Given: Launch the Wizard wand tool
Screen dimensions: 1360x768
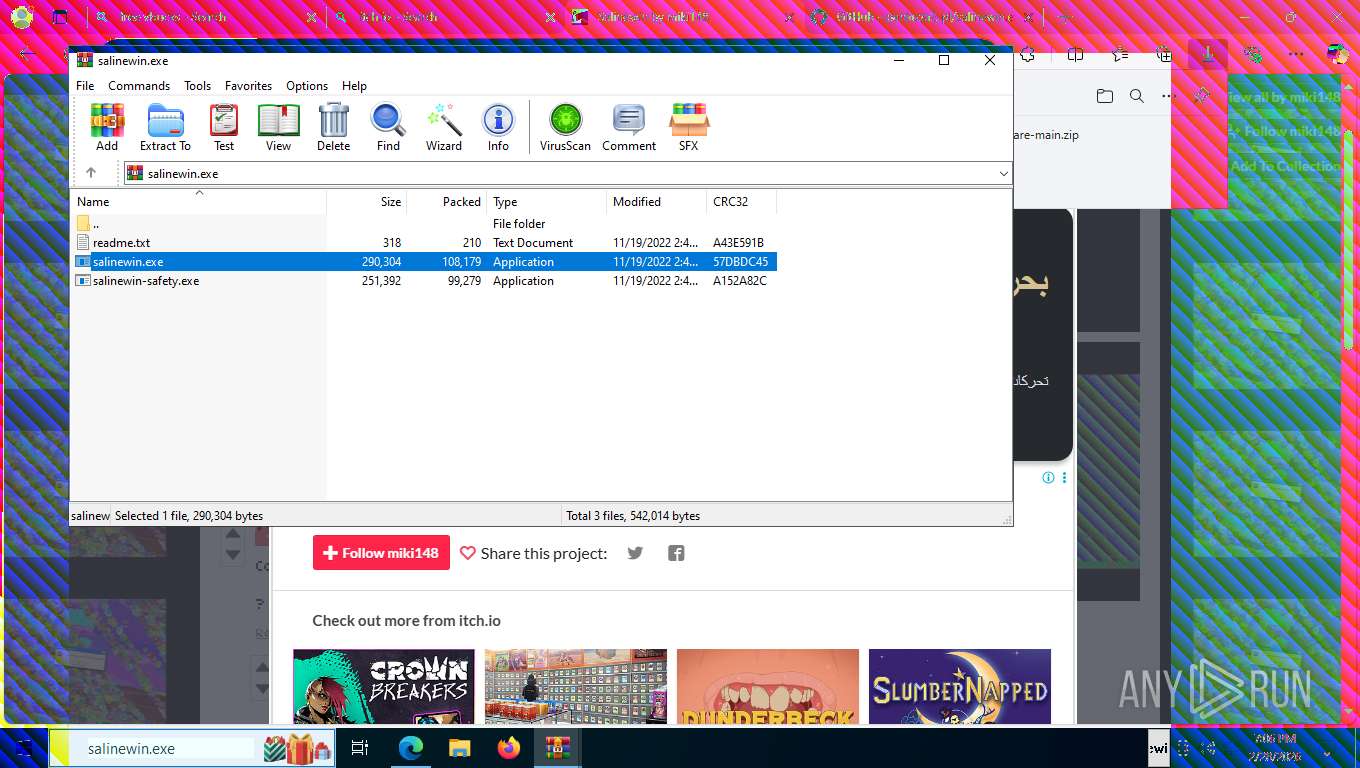Looking at the screenshot, I should (x=443, y=127).
